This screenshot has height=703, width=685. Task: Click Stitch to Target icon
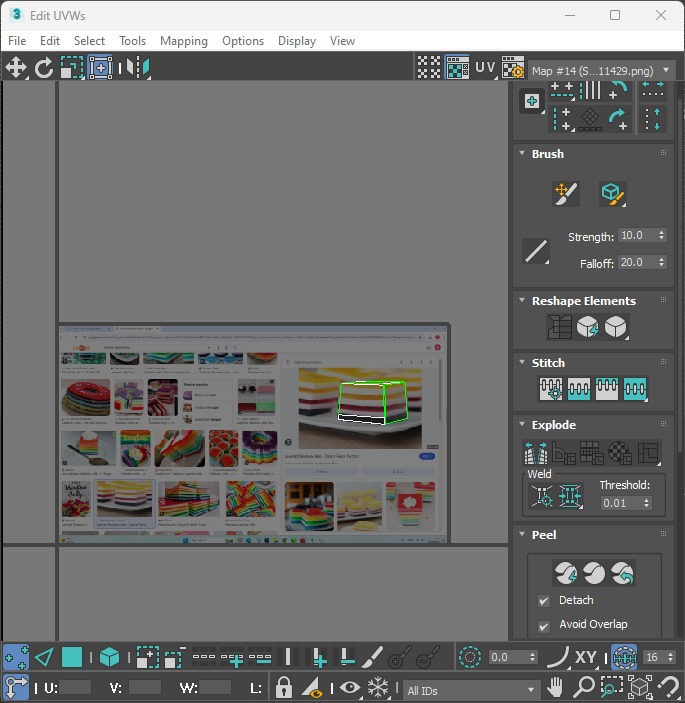551,389
